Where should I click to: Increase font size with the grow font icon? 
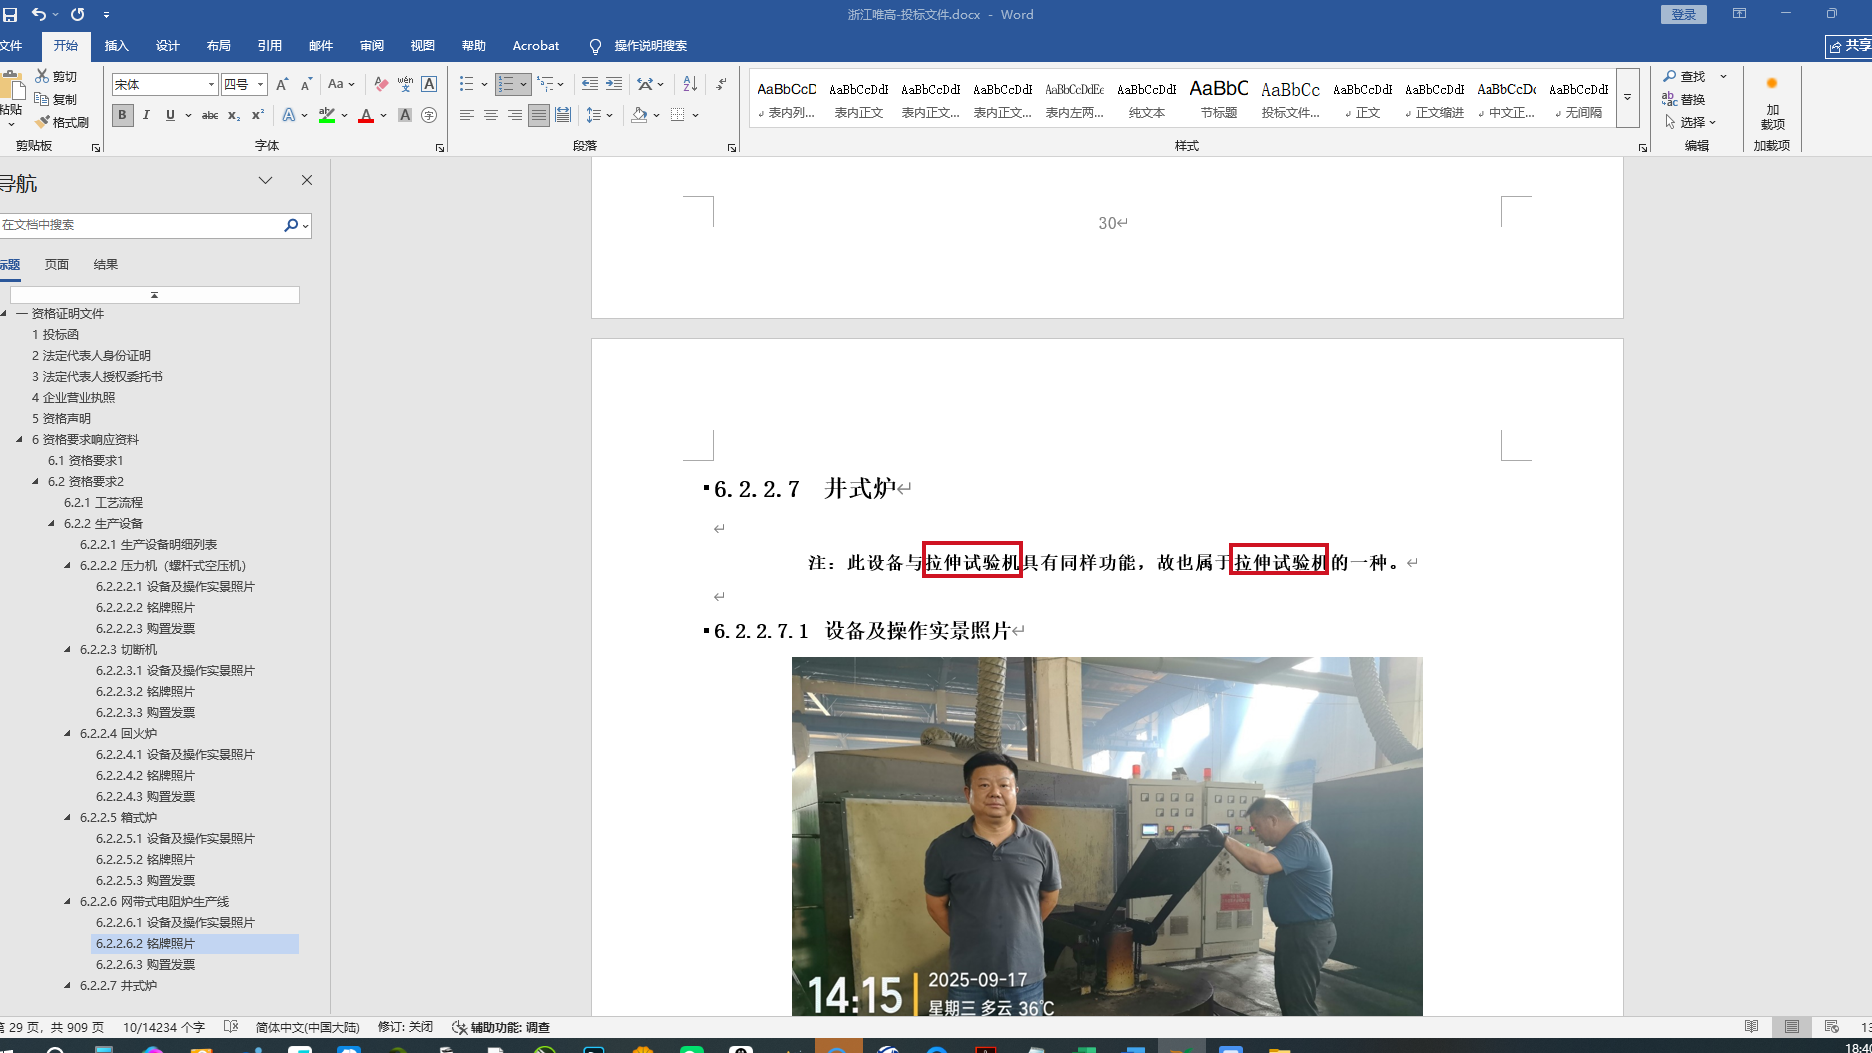282,84
